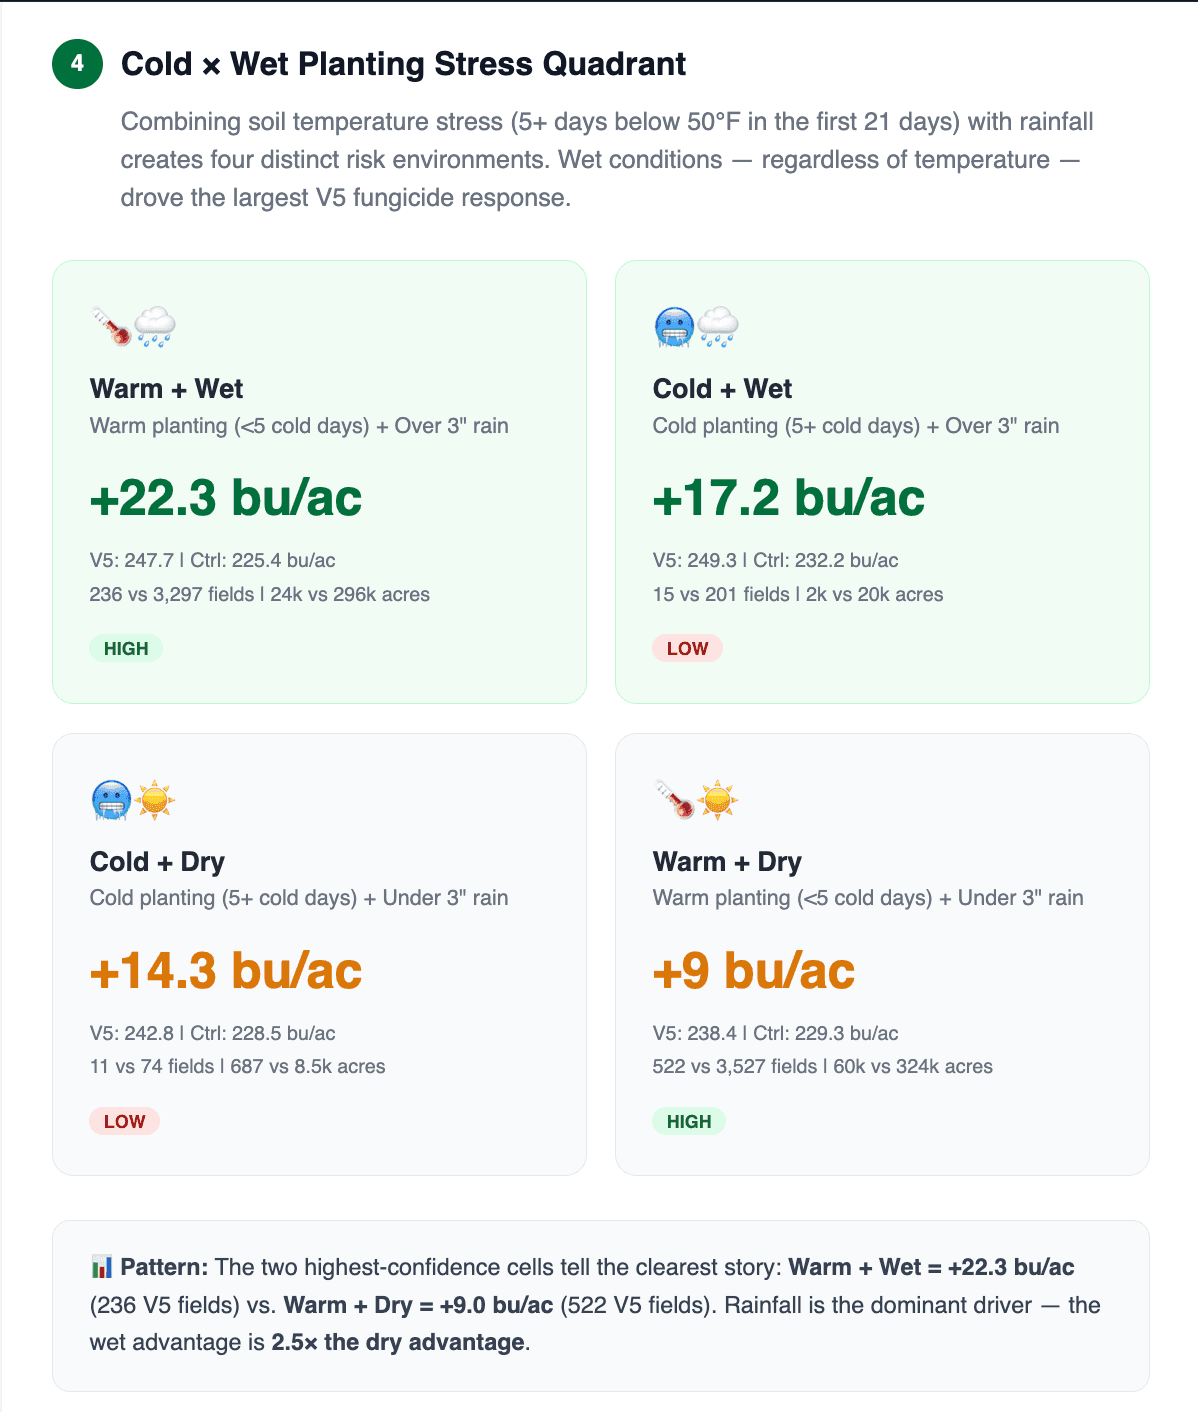
Task: Click the LOW badge in Cold + Wet card
Action: [687, 648]
